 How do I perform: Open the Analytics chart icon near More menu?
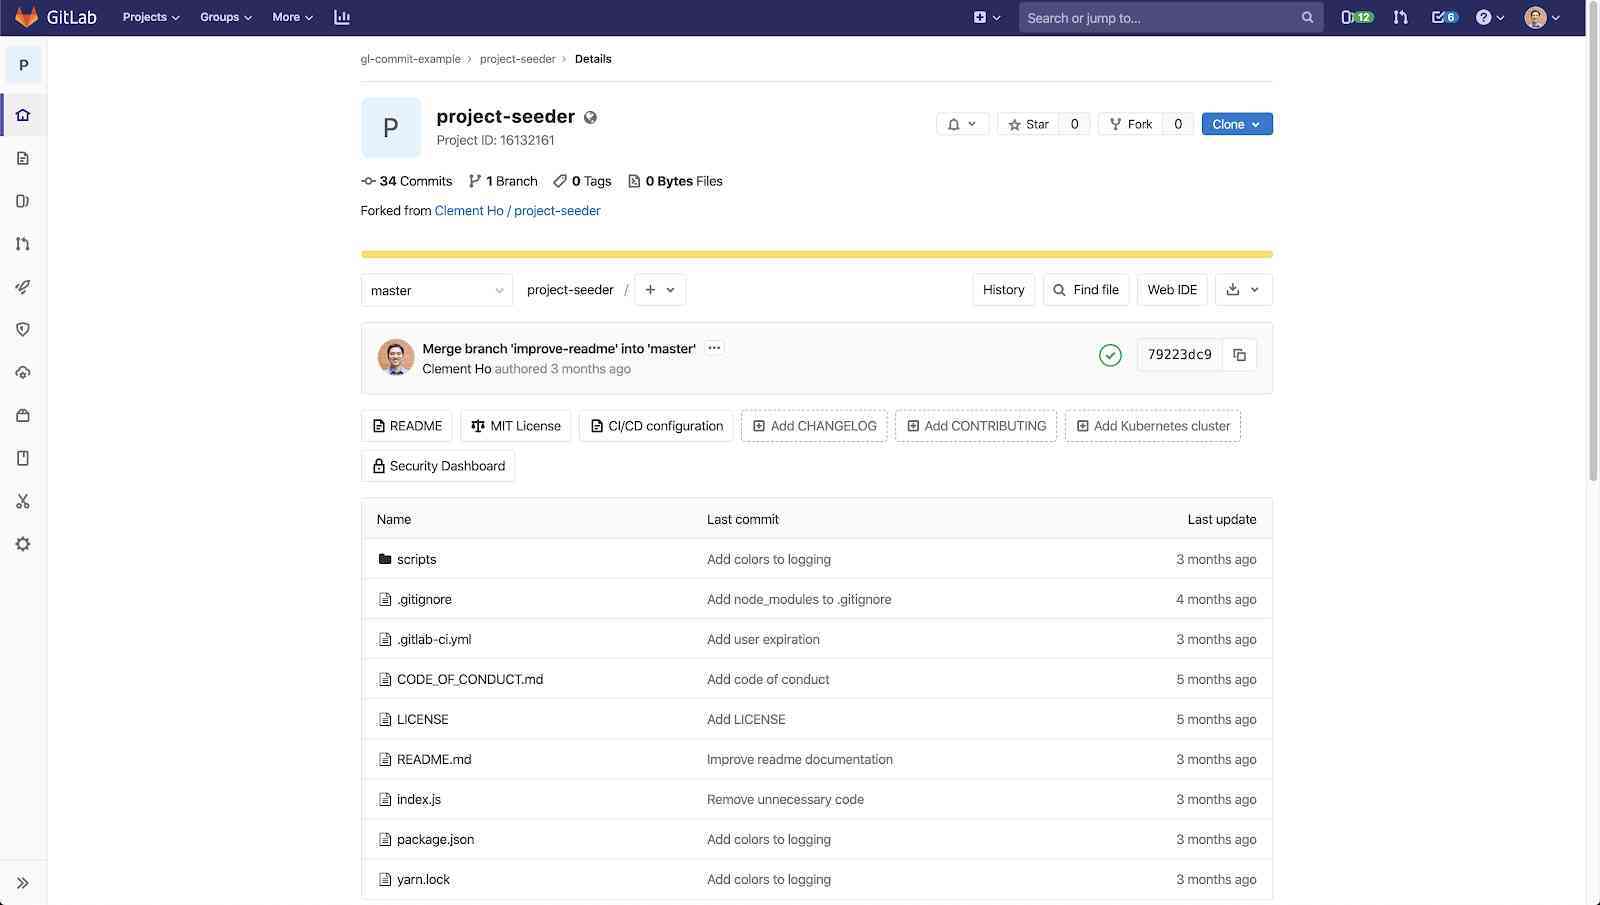tap(343, 17)
